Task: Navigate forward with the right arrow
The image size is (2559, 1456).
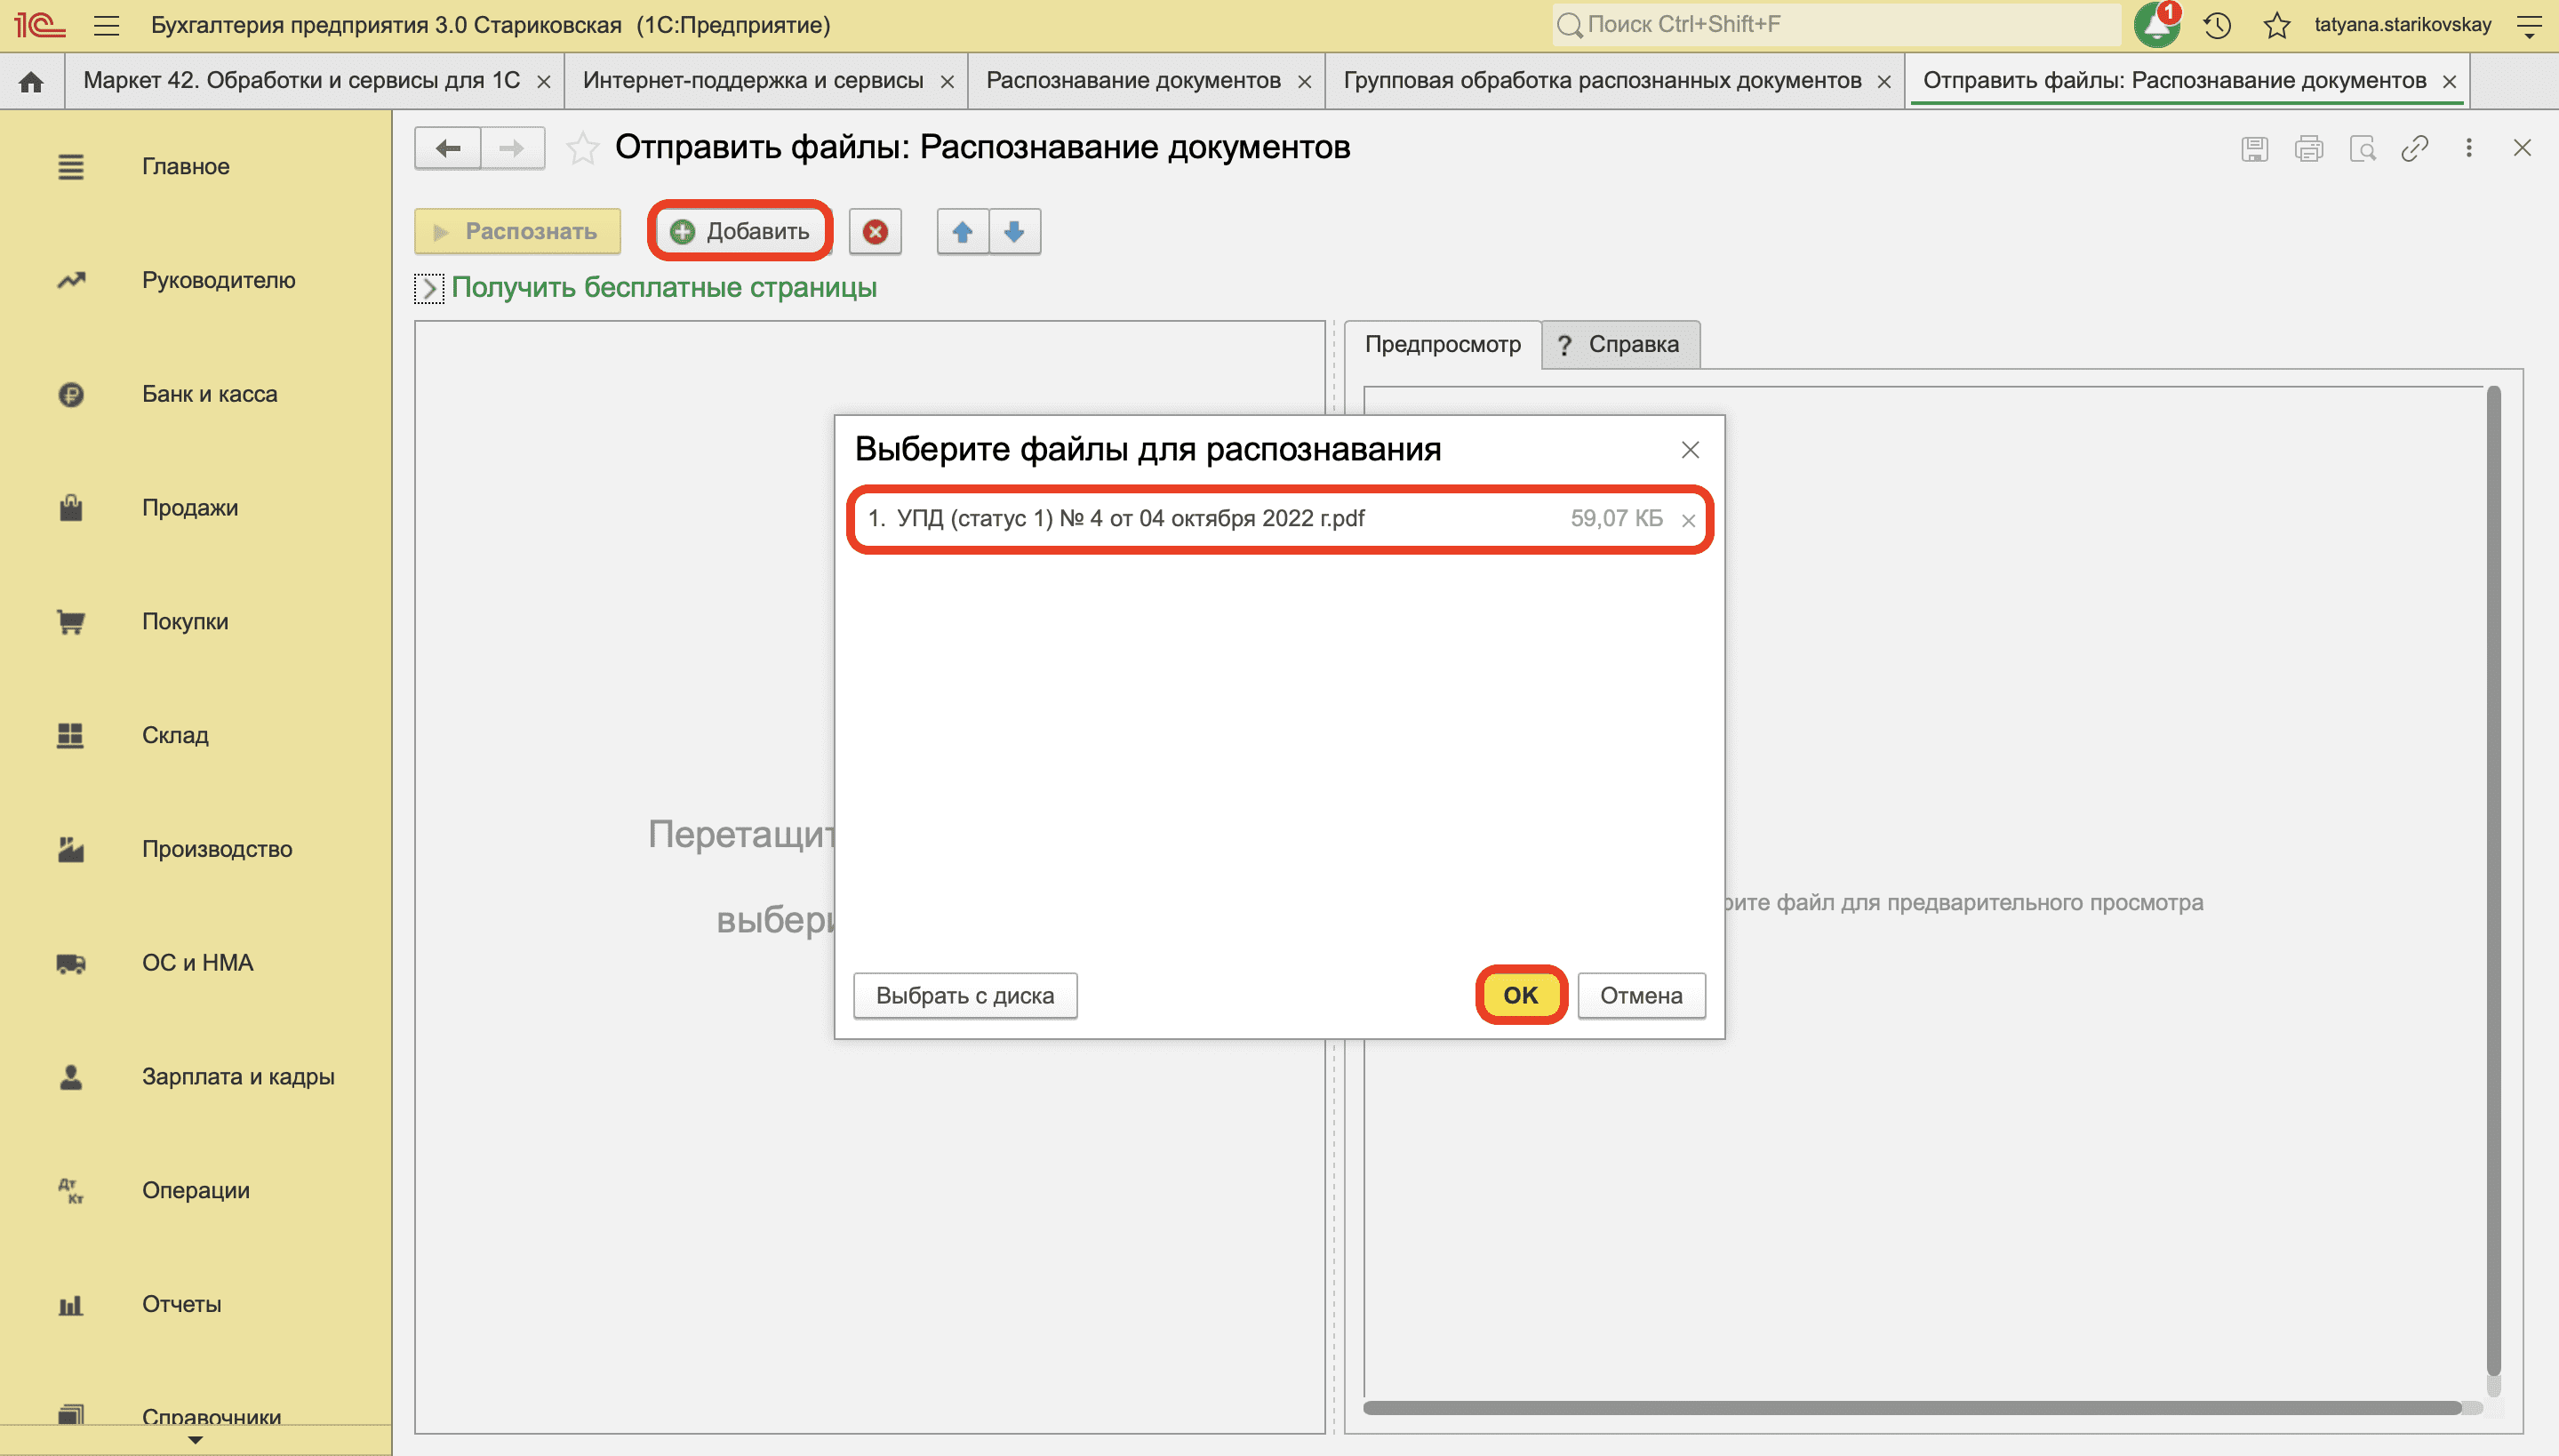Action: [x=512, y=149]
